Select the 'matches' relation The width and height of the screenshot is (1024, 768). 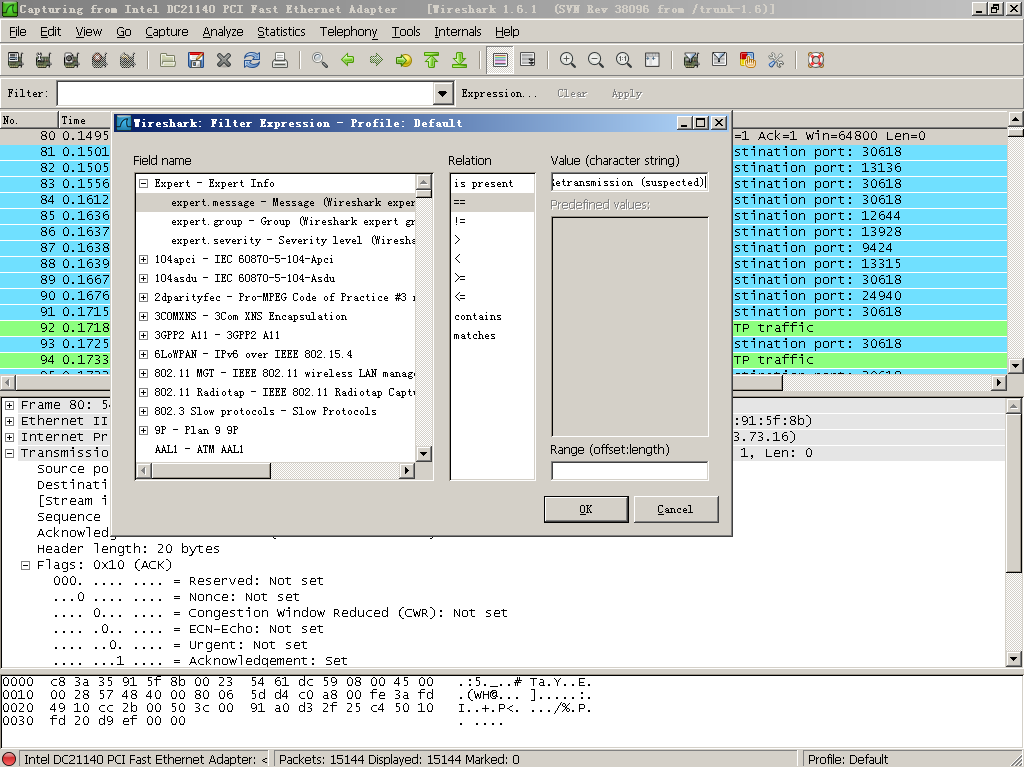tap(492, 336)
